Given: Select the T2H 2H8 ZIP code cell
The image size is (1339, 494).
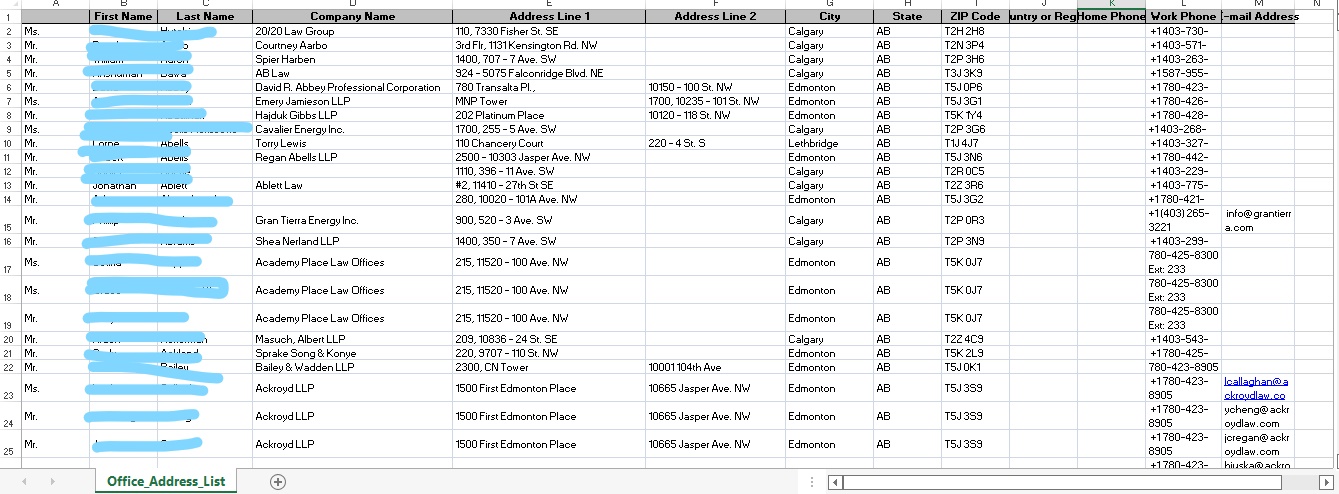Looking at the screenshot, I should (x=975, y=31).
